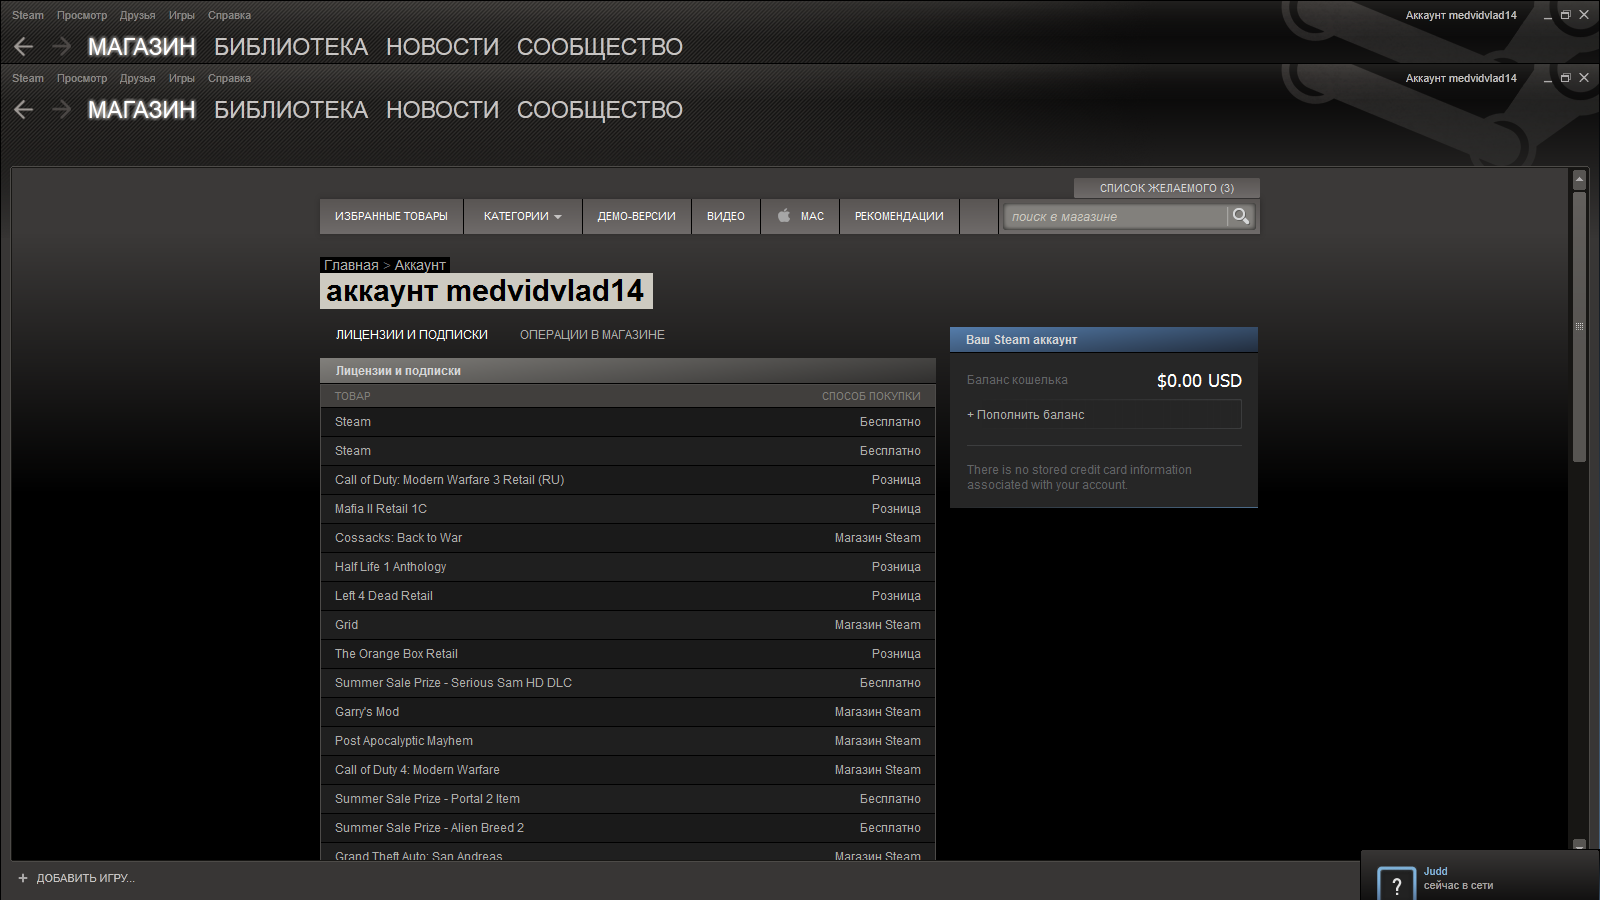Viewport: 1600px width, 900px height.
Task: Open Друзья menu in rear window
Action: (x=137, y=15)
